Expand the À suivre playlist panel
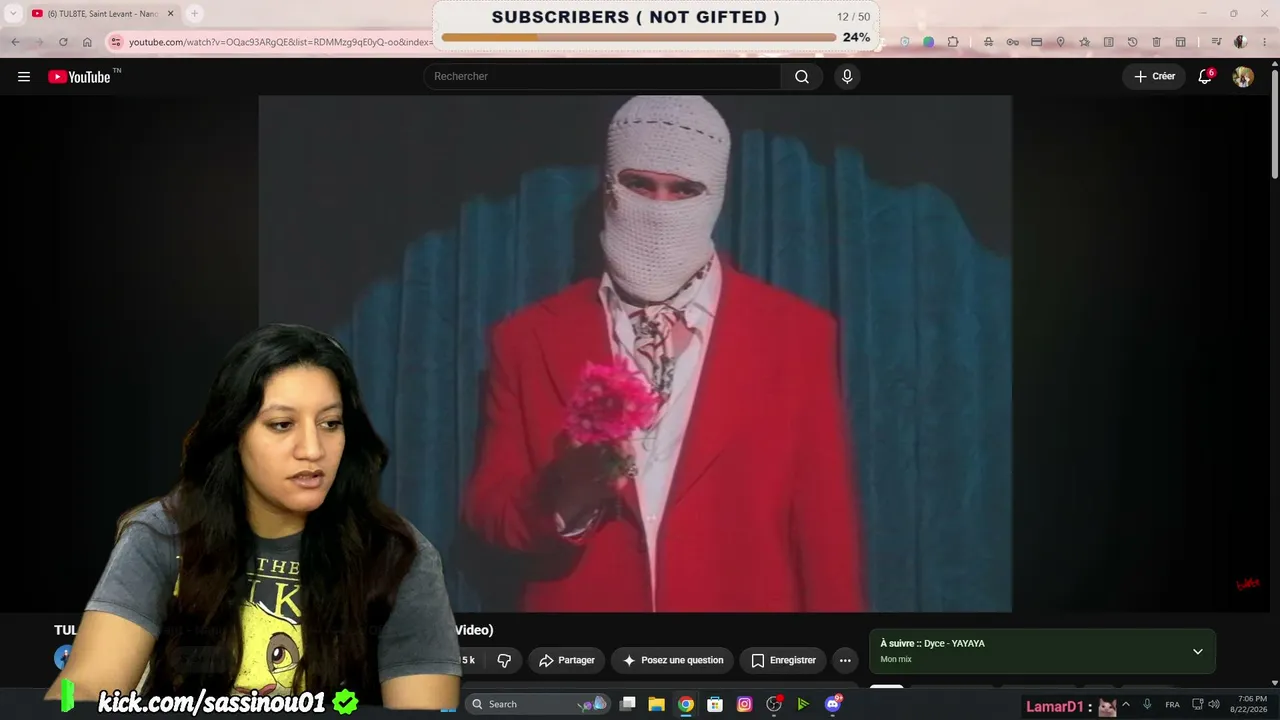Screen dimensions: 1280x720 tap(1198, 652)
